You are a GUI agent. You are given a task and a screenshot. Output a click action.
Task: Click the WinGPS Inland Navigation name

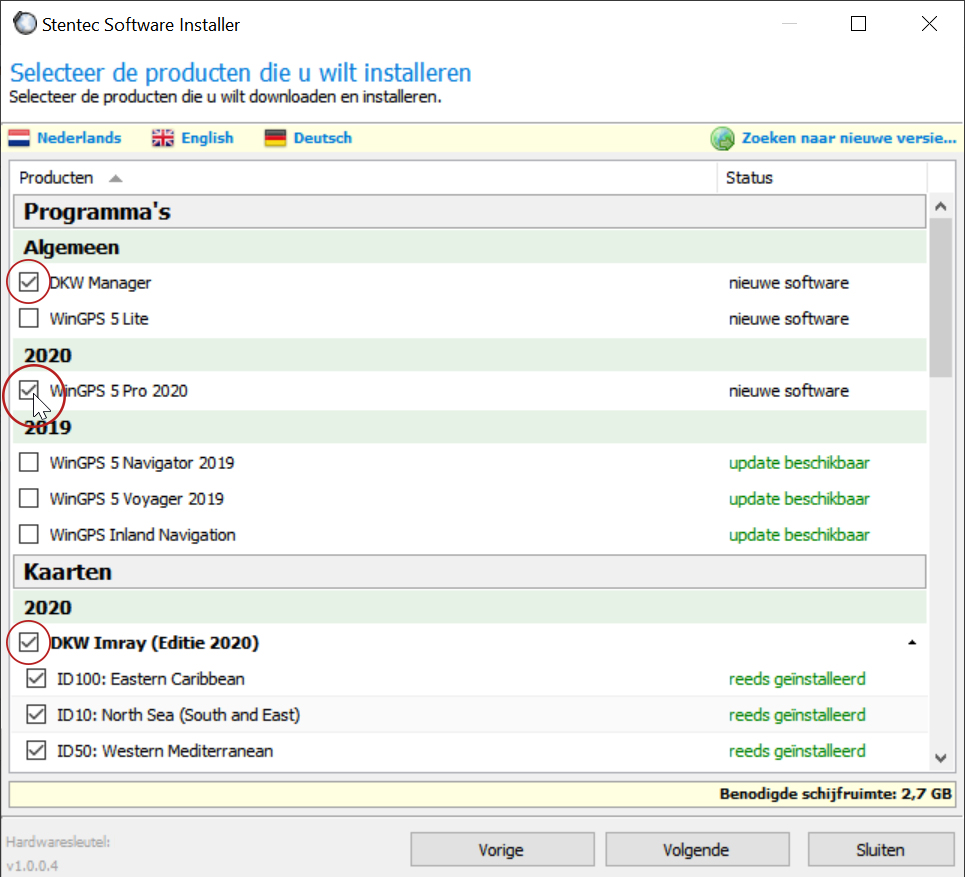(143, 535)
